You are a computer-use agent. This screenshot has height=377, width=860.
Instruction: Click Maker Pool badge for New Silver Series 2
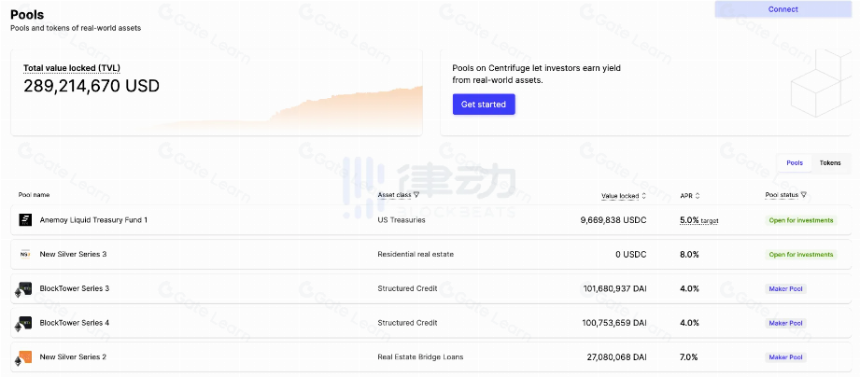[785, 357]
